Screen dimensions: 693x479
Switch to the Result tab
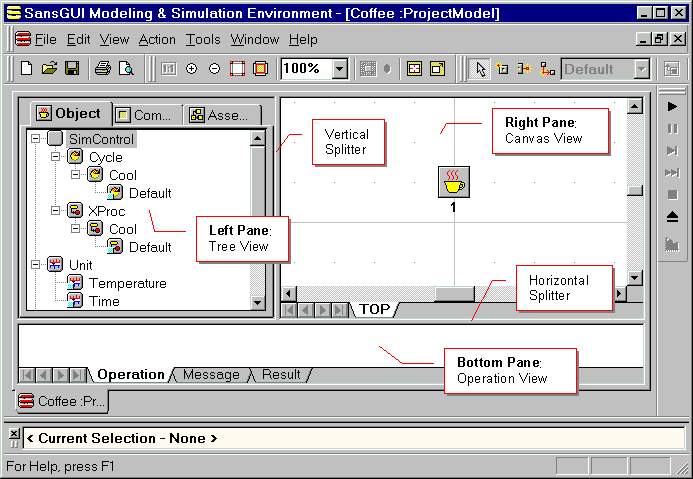tap(281, 375)
